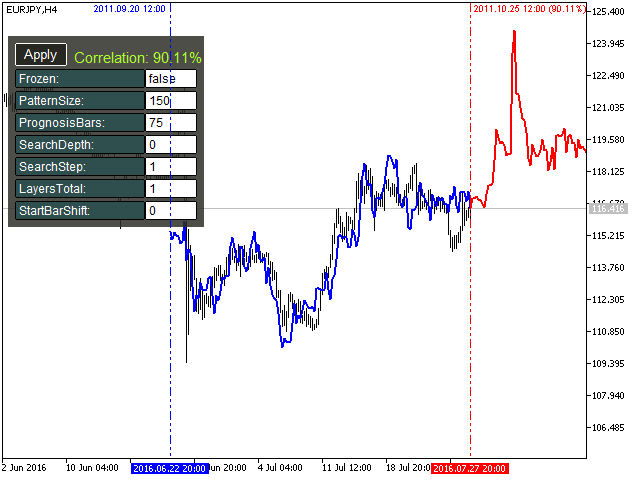The height and width of the screenshot is (480, 640).
Task: Select the Frozen parameter label
Action: 80,79
